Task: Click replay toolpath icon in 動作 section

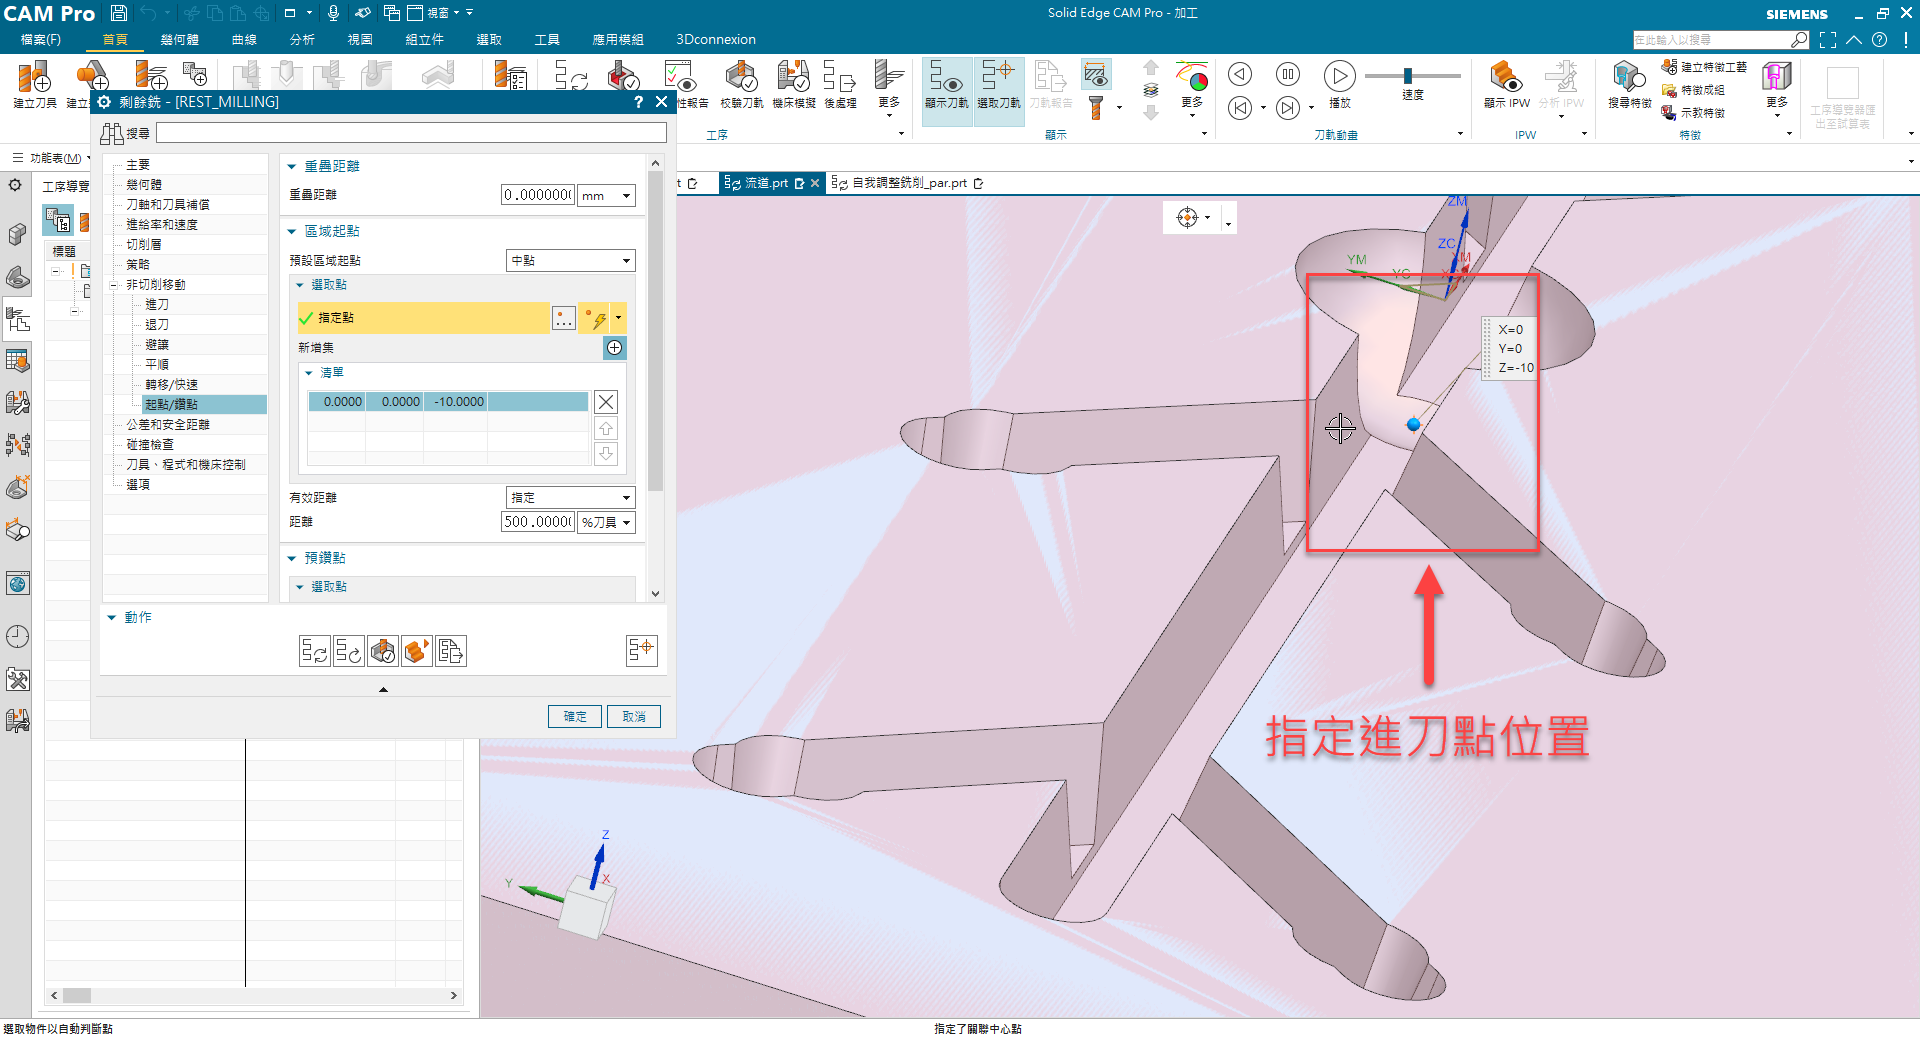Action: pyautogui.click(x=348, y=652)
